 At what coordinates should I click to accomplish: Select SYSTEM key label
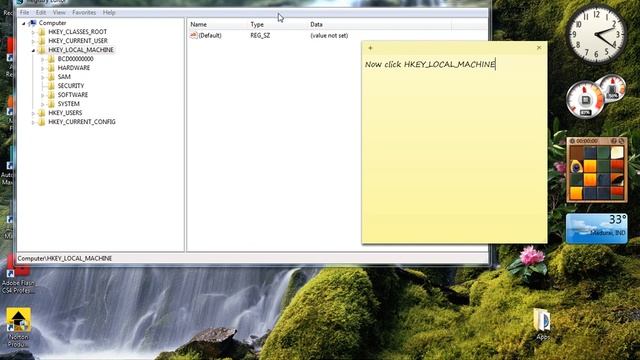coord(69,104)
